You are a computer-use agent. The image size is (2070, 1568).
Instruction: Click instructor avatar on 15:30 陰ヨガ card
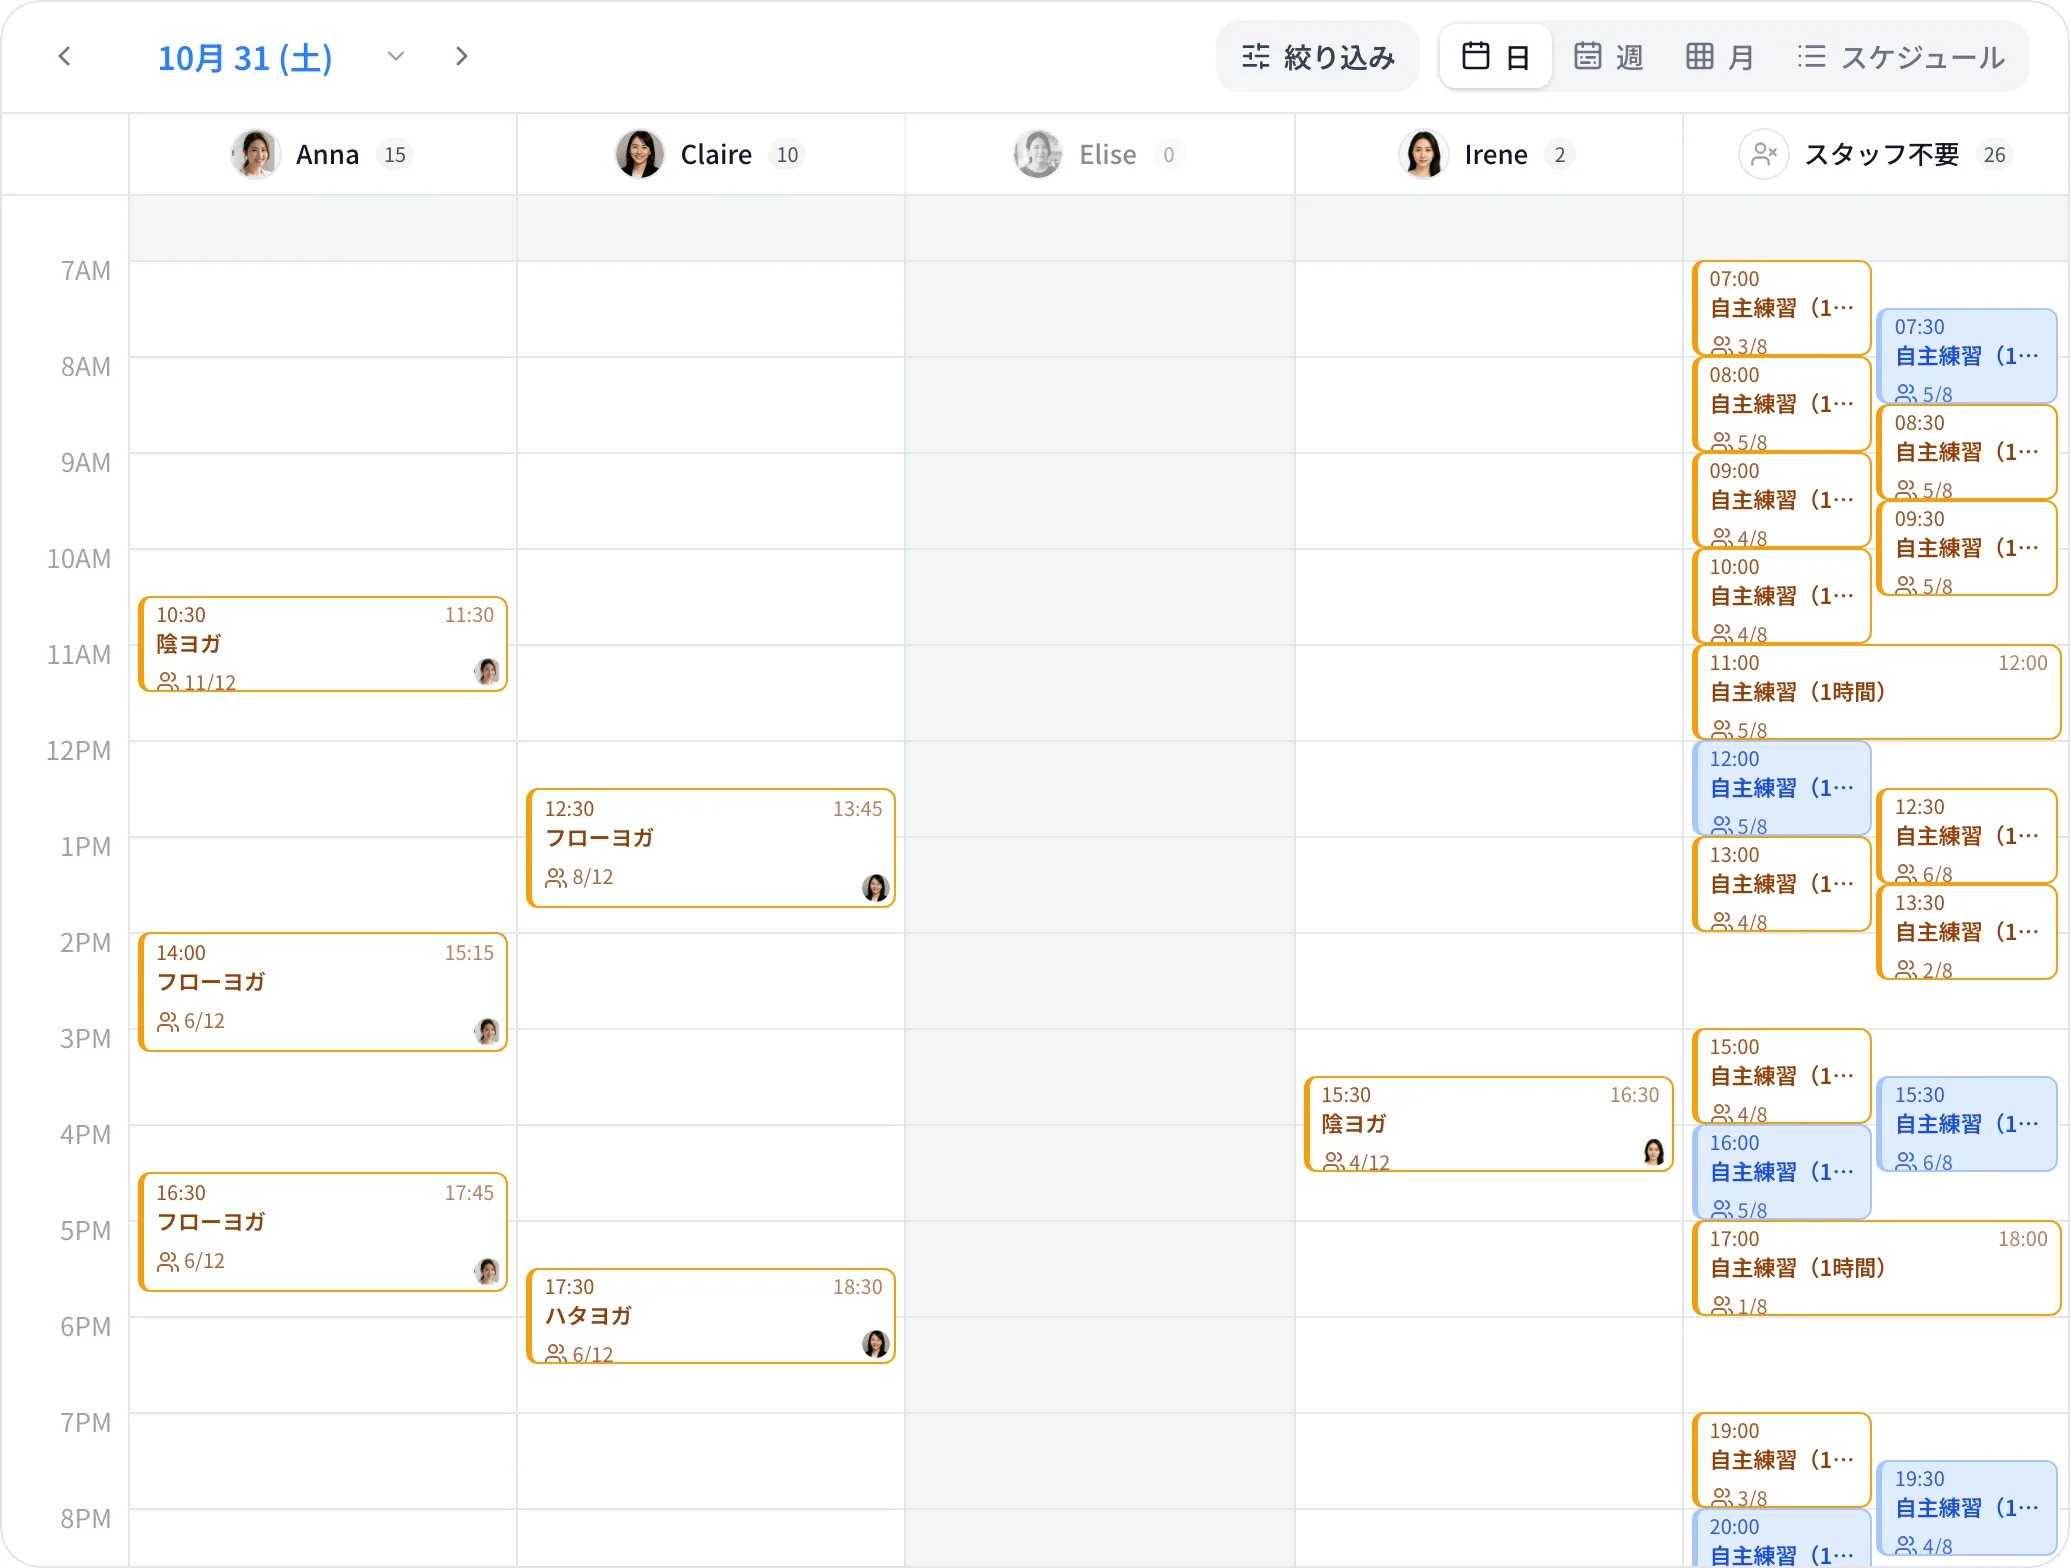click(1653, 1151)
